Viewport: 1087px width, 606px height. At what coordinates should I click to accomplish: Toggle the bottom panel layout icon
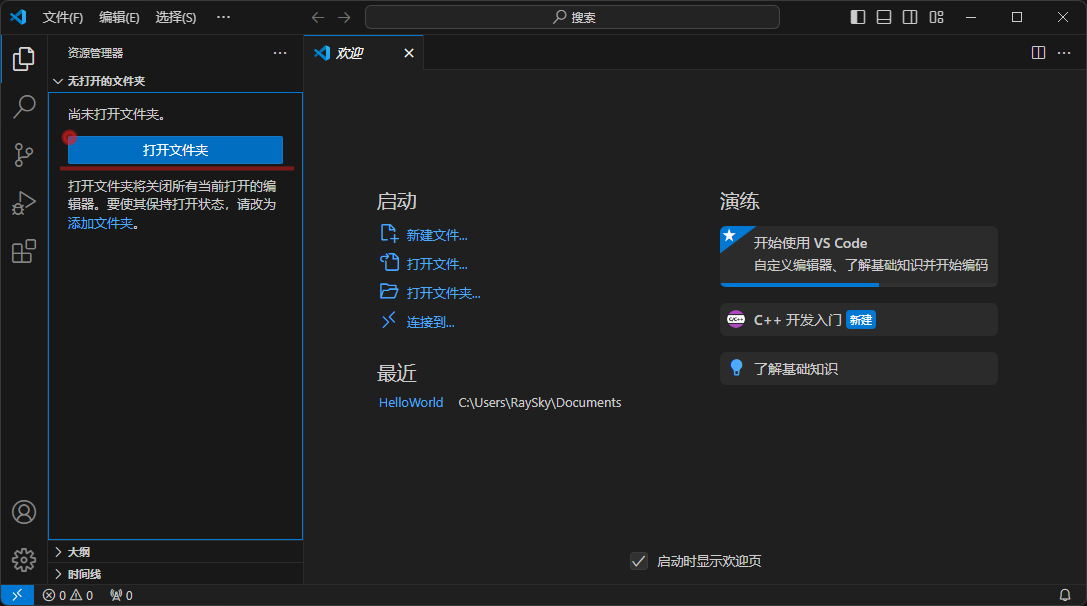coord(884,17)
